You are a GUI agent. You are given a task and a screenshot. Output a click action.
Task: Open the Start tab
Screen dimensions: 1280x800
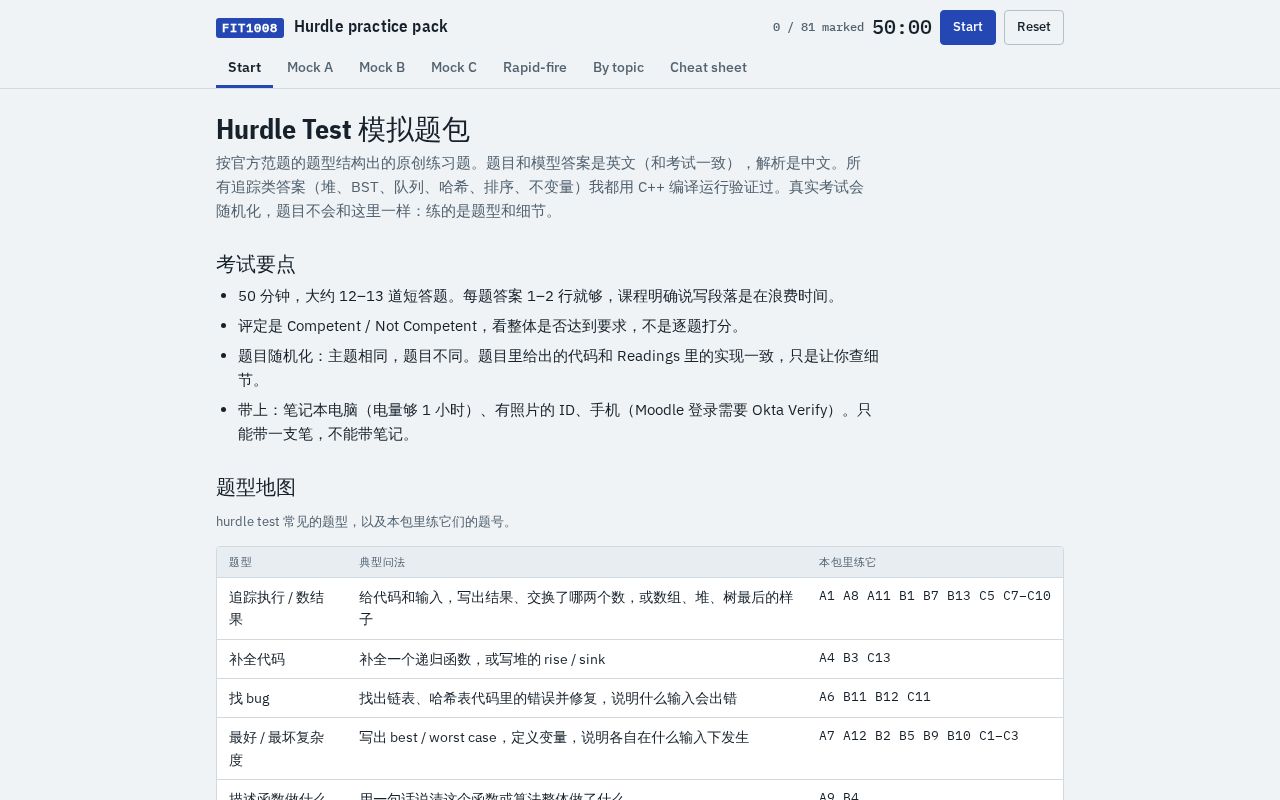coord(244,67)
